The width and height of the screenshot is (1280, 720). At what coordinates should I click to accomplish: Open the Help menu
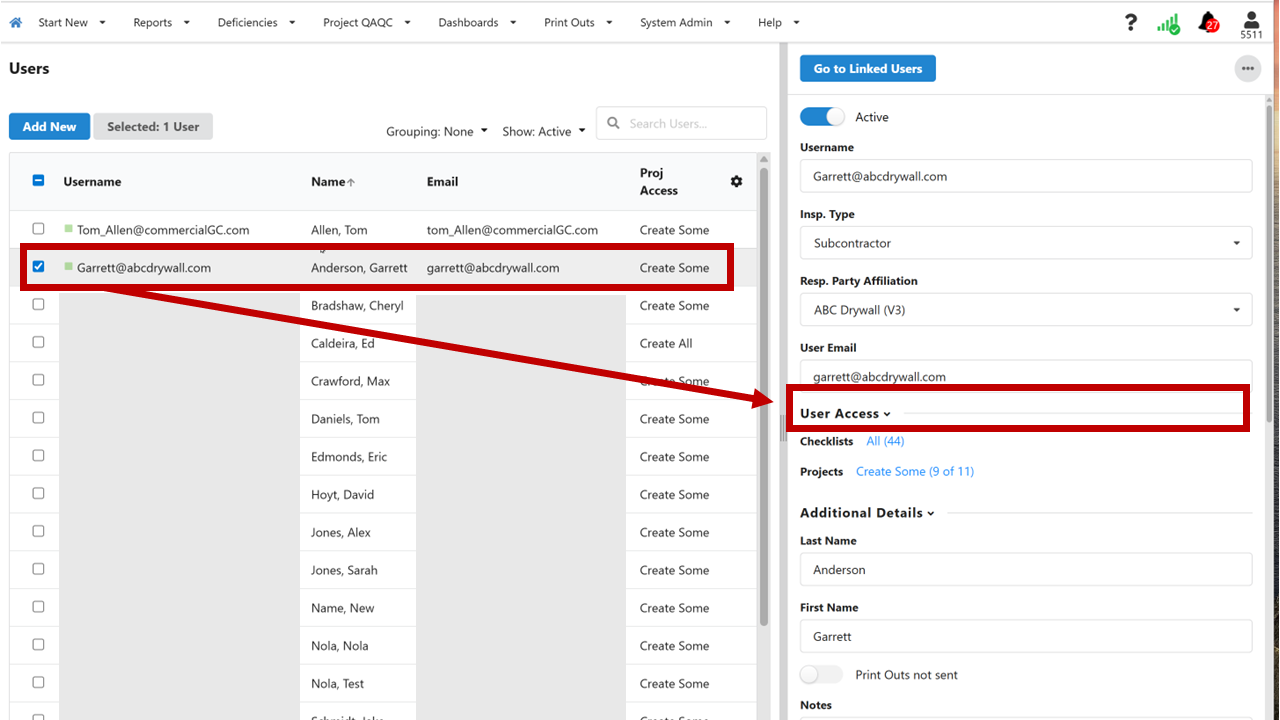pyautogui.click(x=779, y=22)
